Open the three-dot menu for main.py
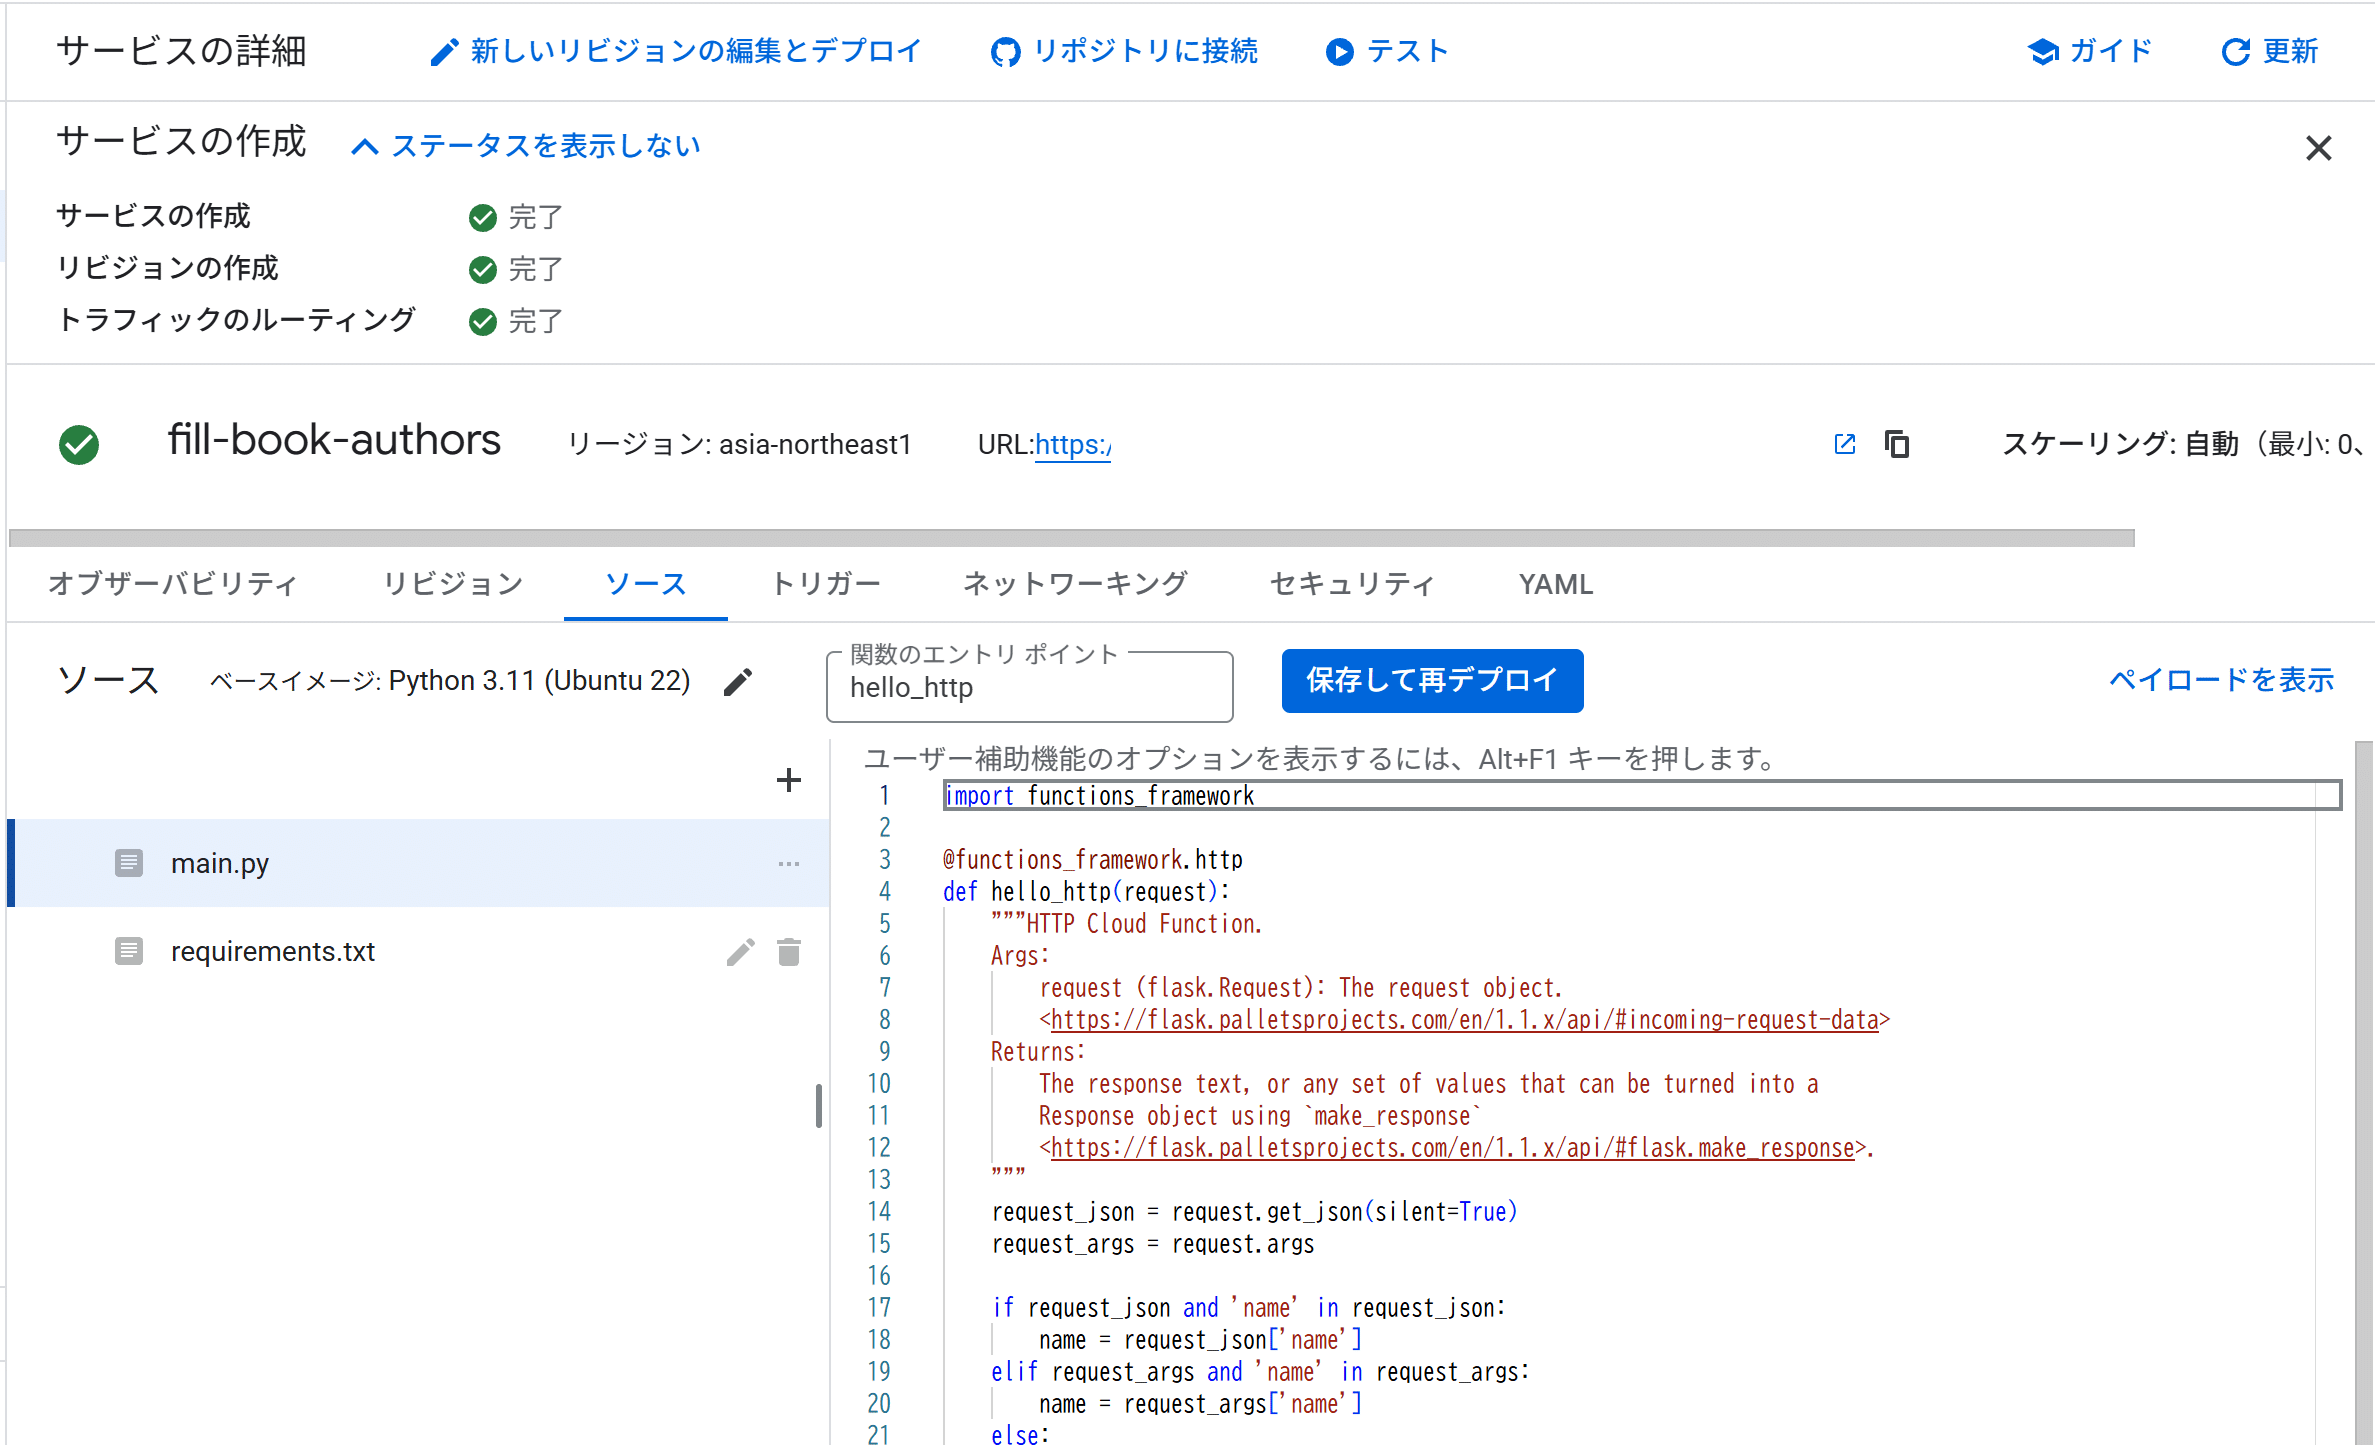The width and height of the screenshot is (2375, 1445). pyautogui.click(x=788, y=864)
